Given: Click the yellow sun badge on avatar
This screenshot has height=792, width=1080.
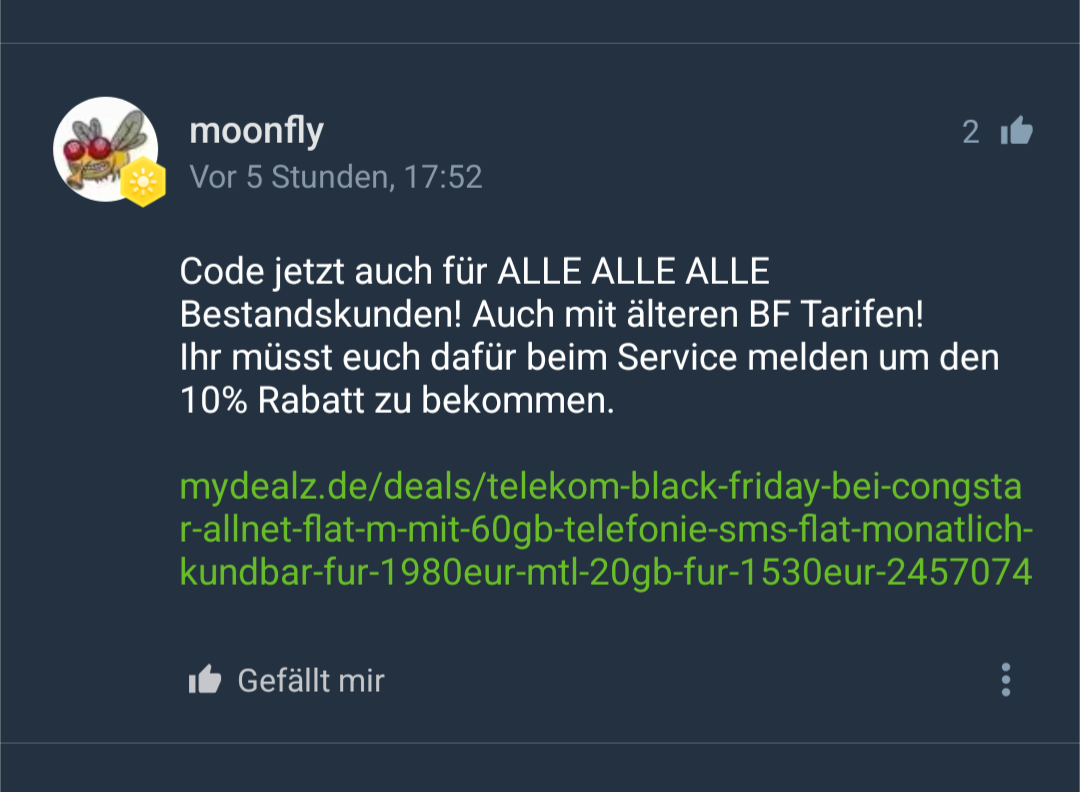Looking at the screenshot, I should pyautogui.click(x=143, y=182).
